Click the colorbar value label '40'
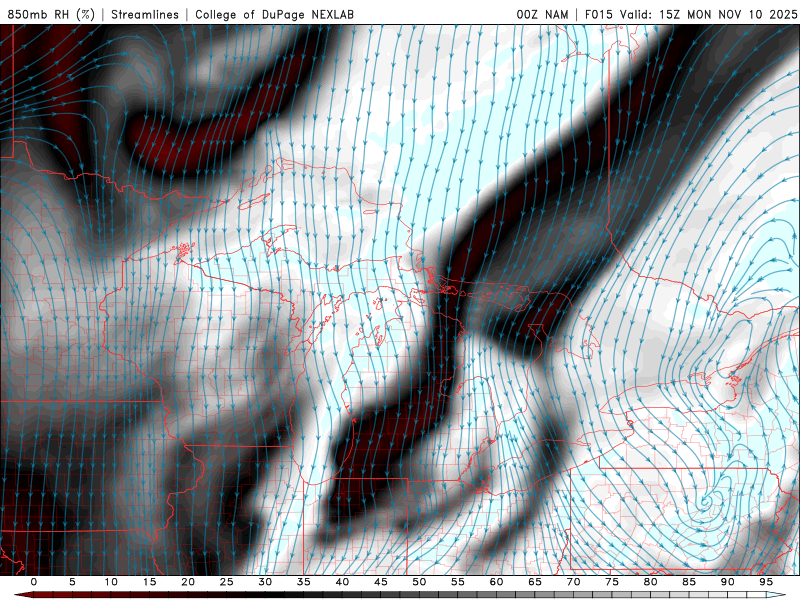Image resolution: width=800 pixels, height=600 pixels. coord(342,582)
